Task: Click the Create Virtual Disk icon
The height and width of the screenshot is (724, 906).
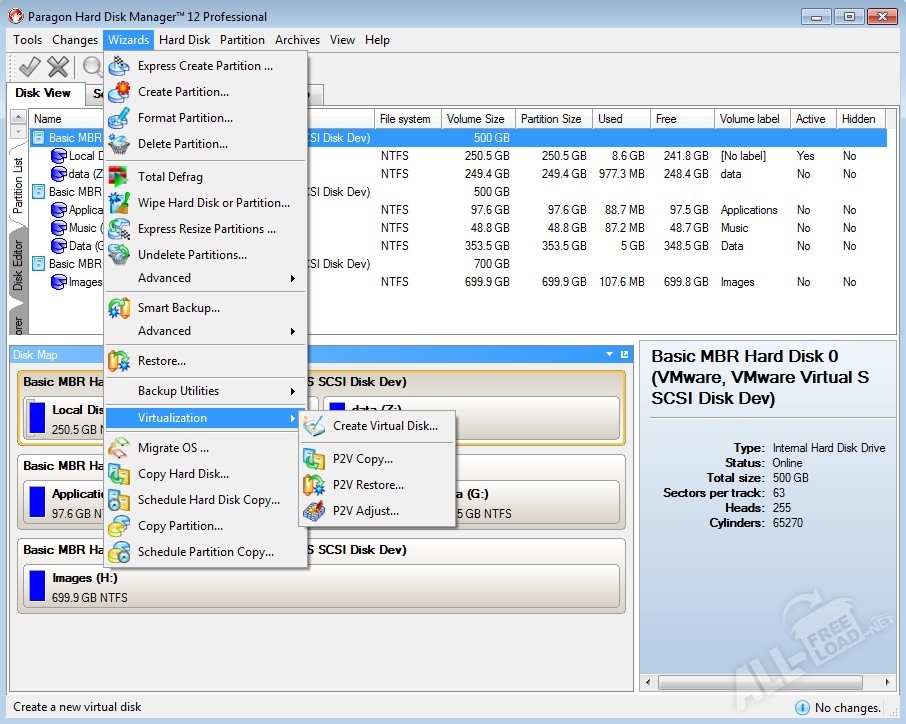Action: coord(314,426)
